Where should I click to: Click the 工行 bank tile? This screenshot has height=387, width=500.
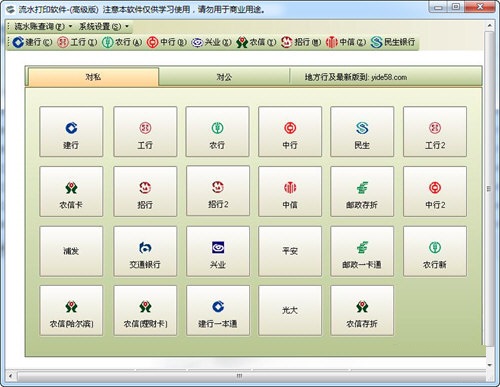click(145, 132)
